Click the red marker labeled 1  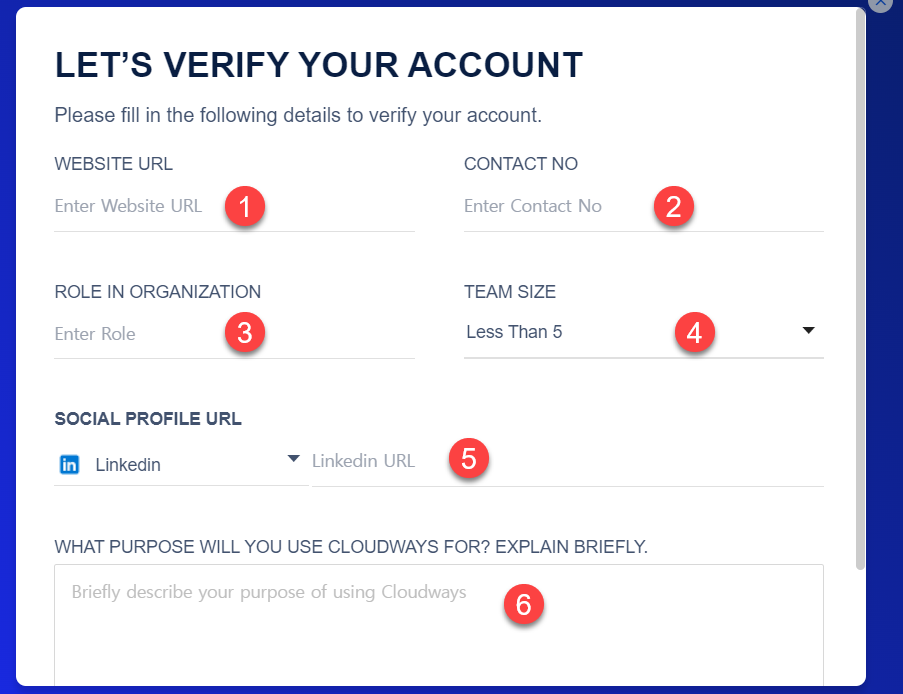point(245,205)
